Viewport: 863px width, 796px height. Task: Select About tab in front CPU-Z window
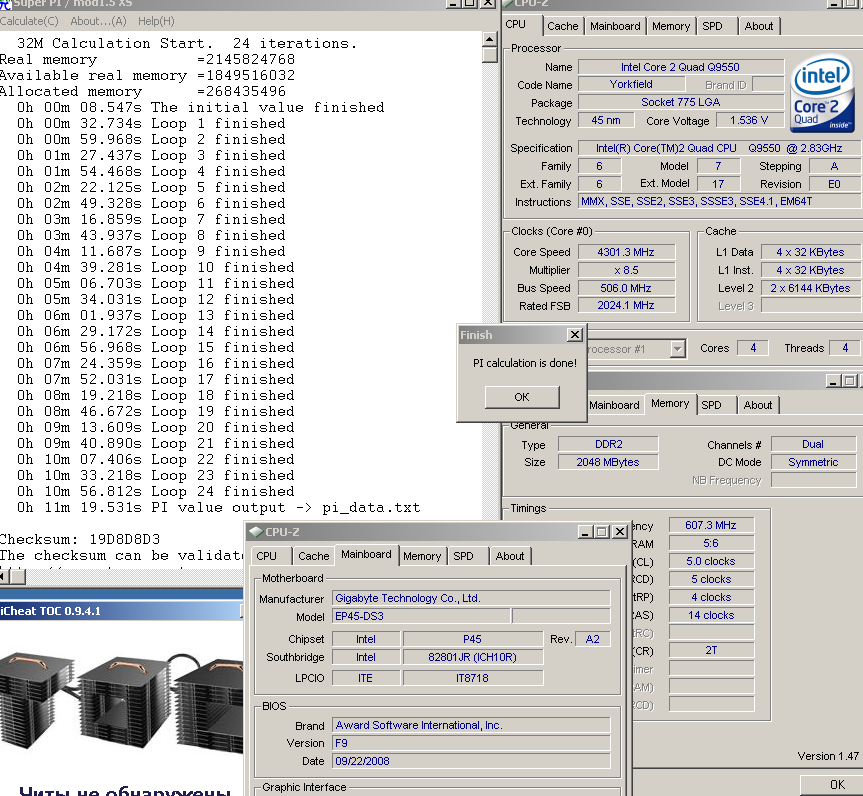tap(510, 556)
